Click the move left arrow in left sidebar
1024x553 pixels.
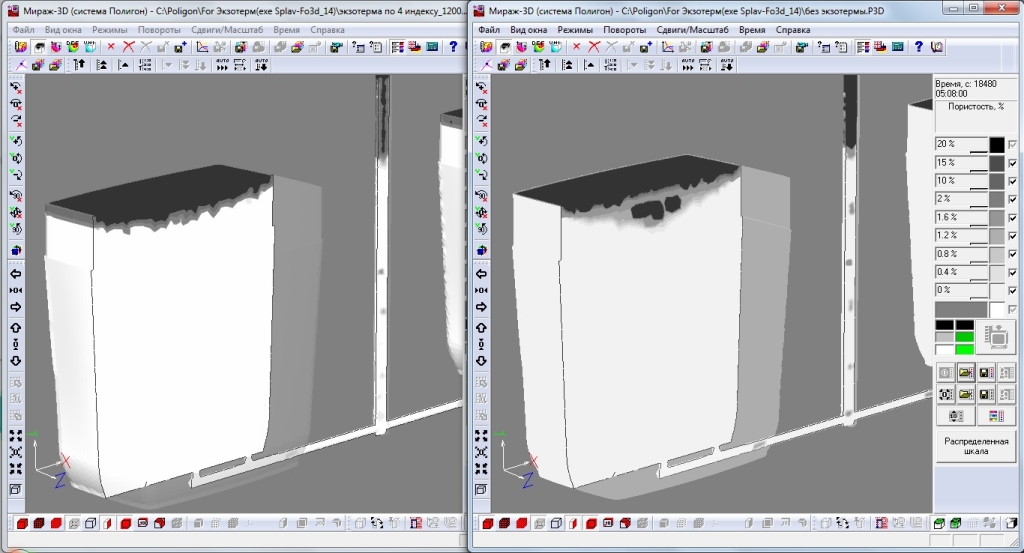(x=16, y=274)
